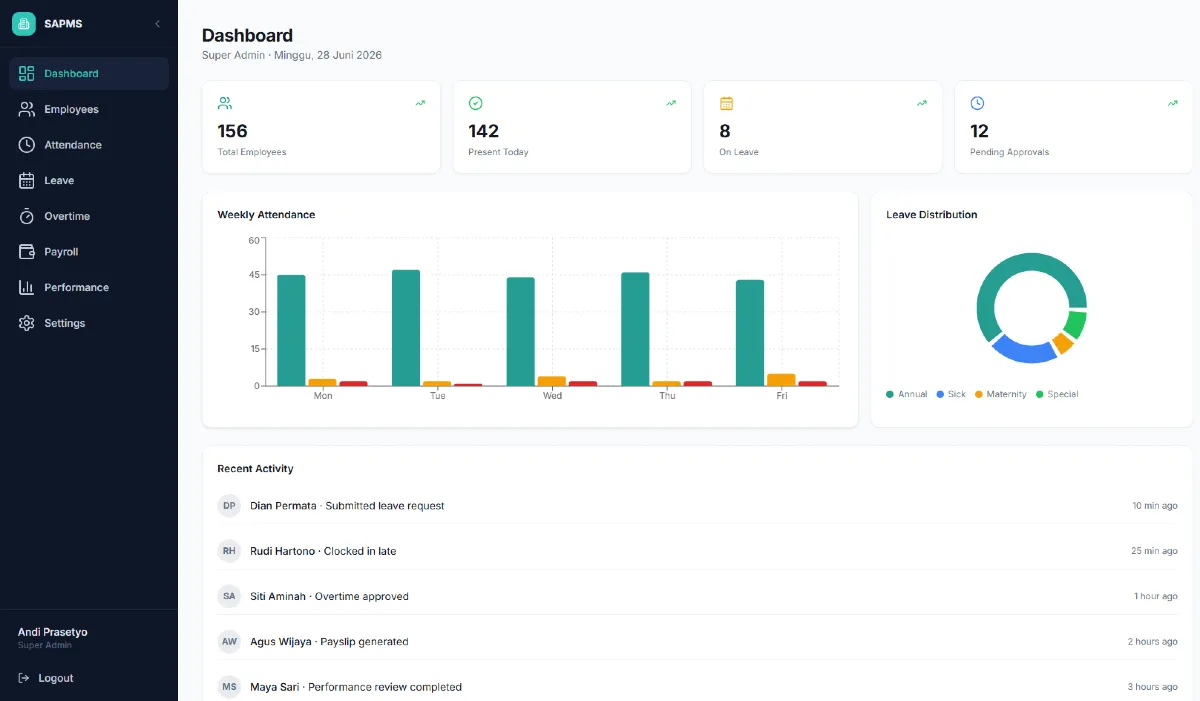
Task: Click the SA avatar for Siti Aminah
Action: 230,596
